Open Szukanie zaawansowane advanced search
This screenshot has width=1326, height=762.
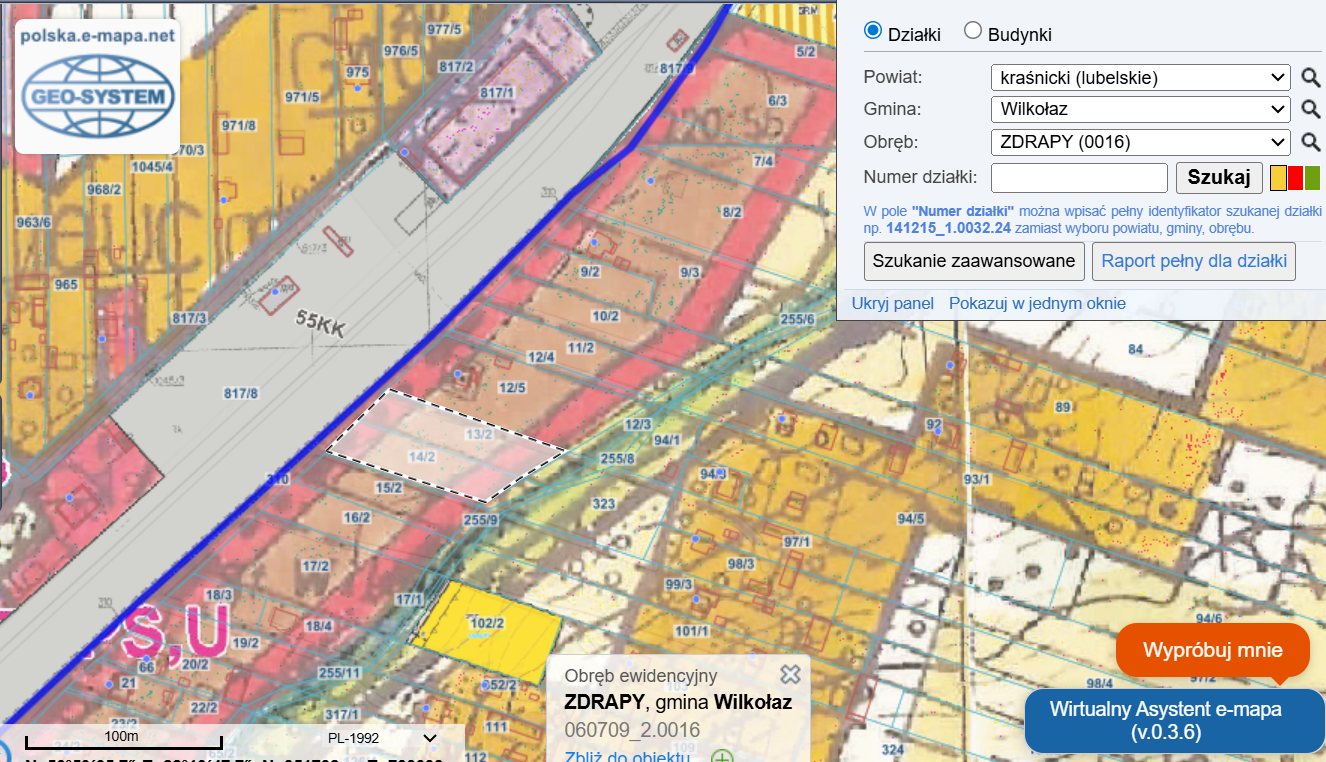point(974,261)
